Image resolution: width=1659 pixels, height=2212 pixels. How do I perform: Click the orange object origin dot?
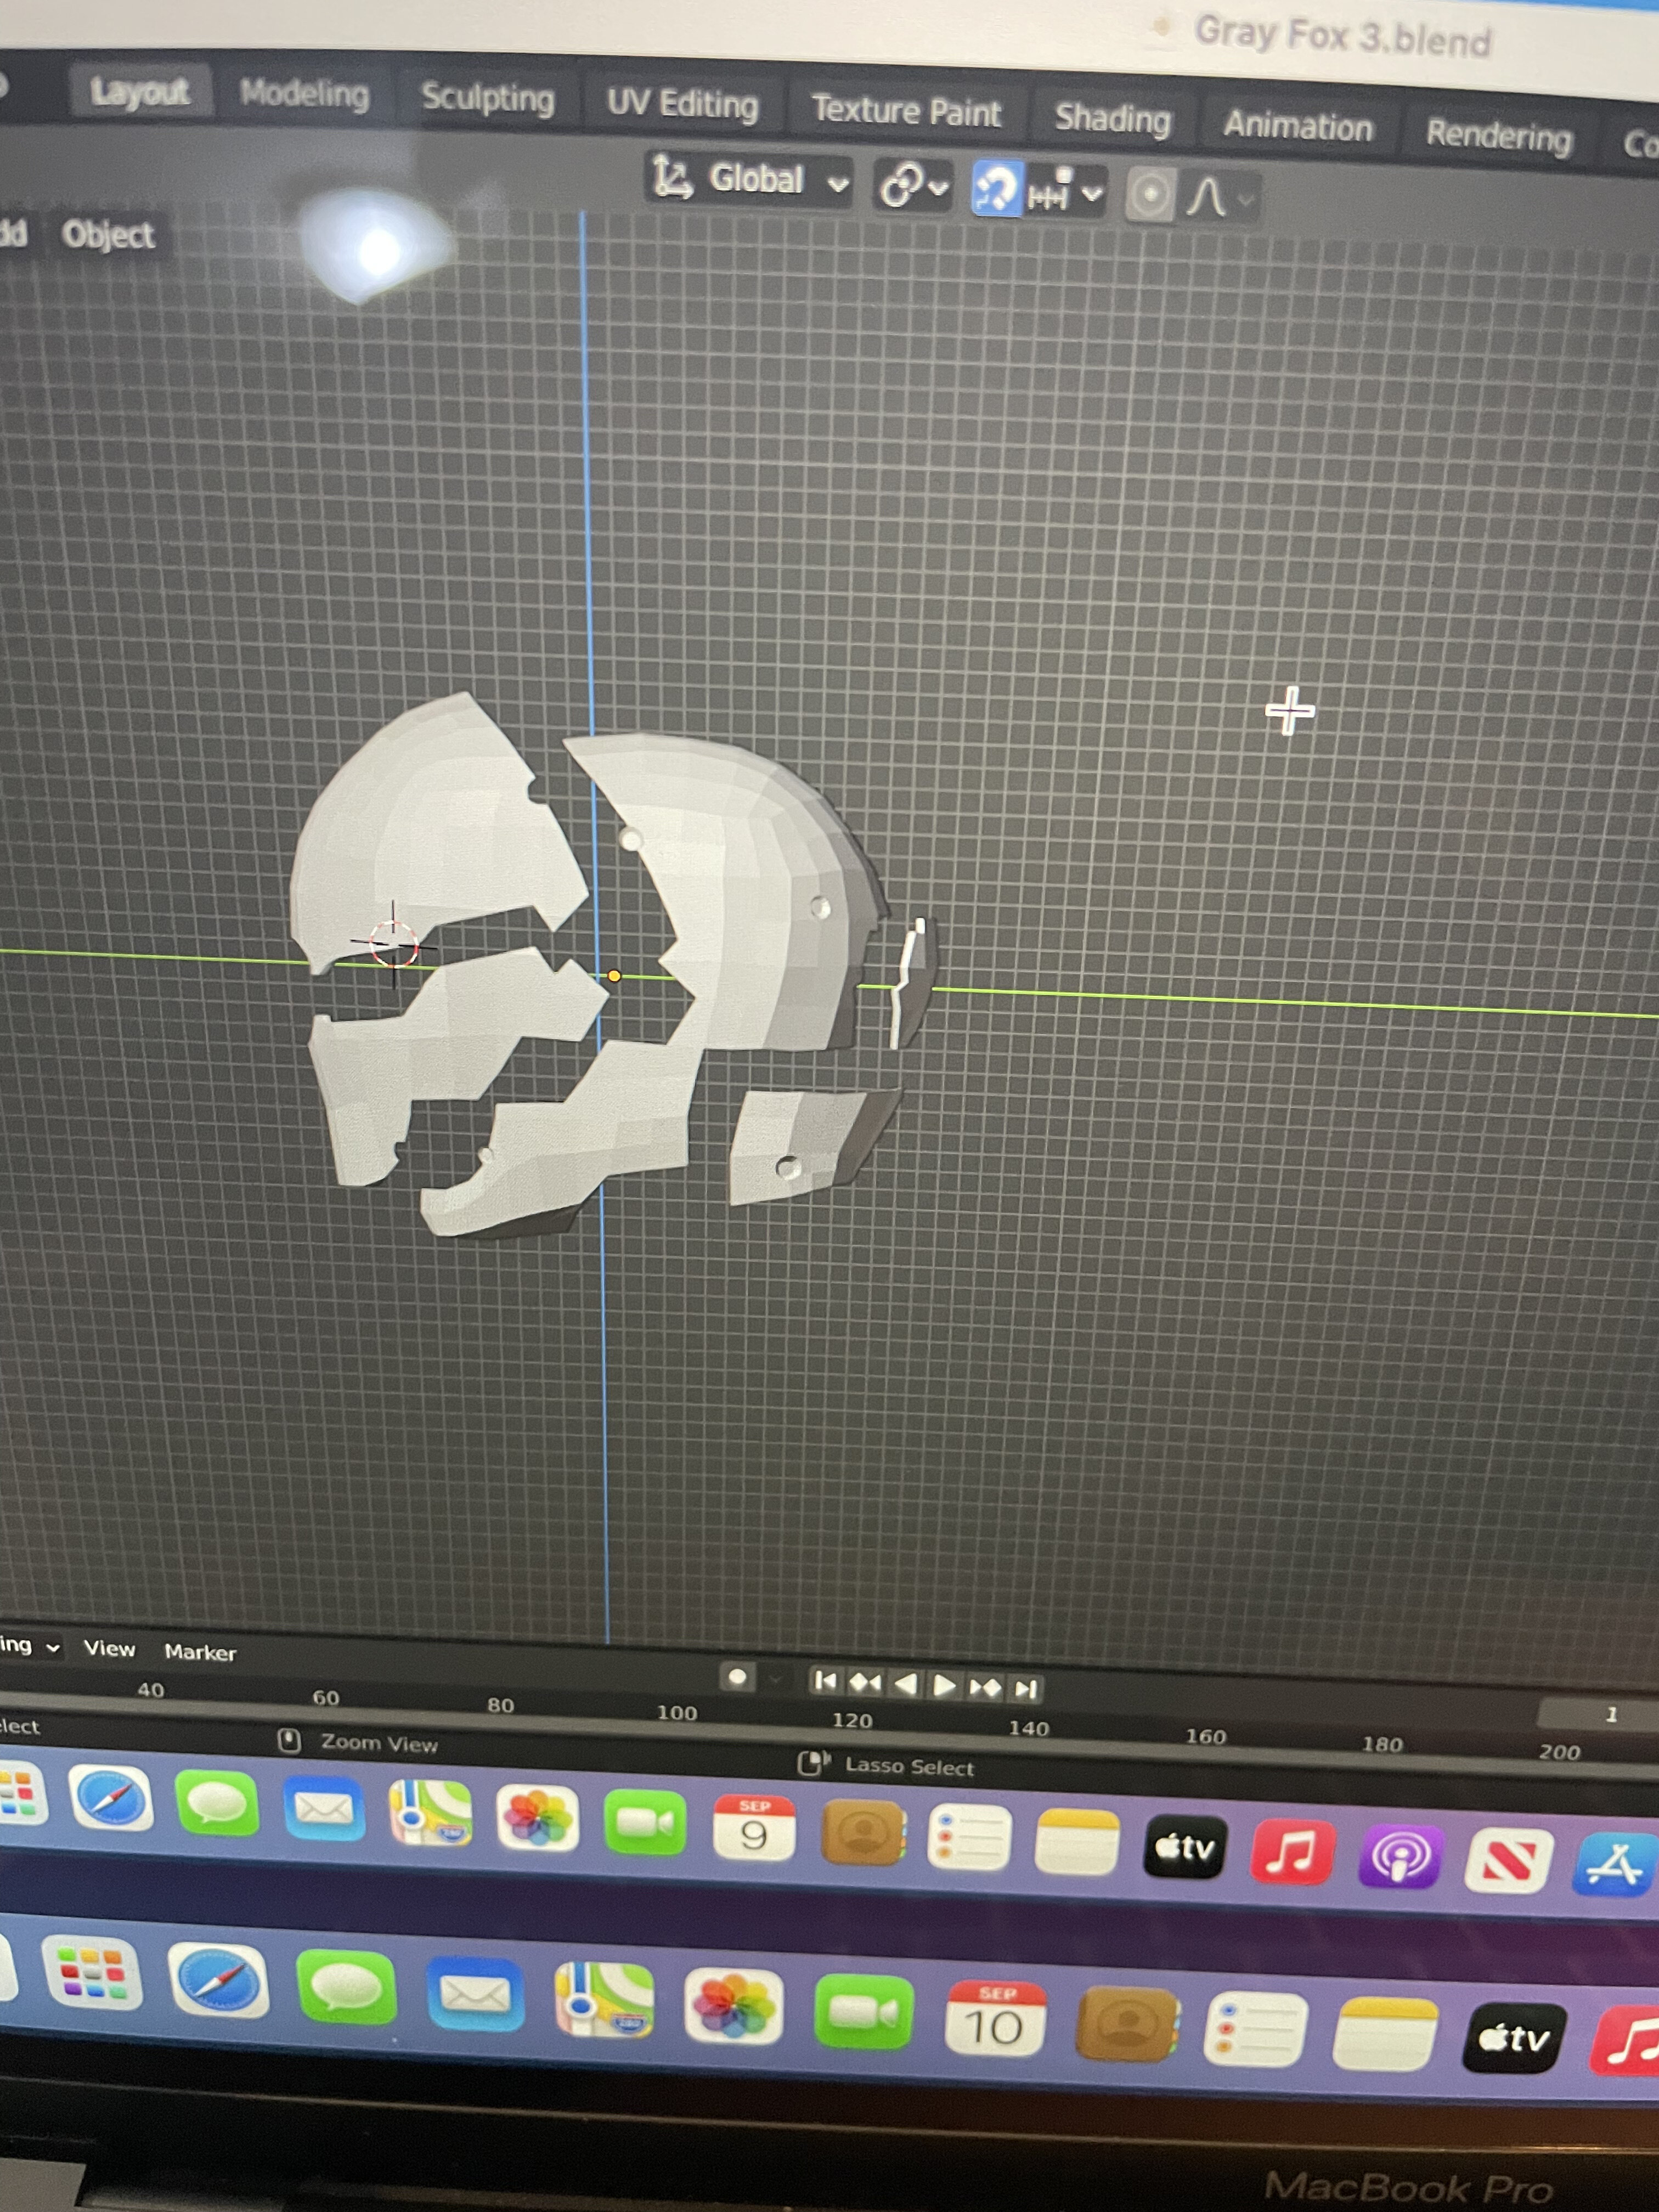pos(614,976)
